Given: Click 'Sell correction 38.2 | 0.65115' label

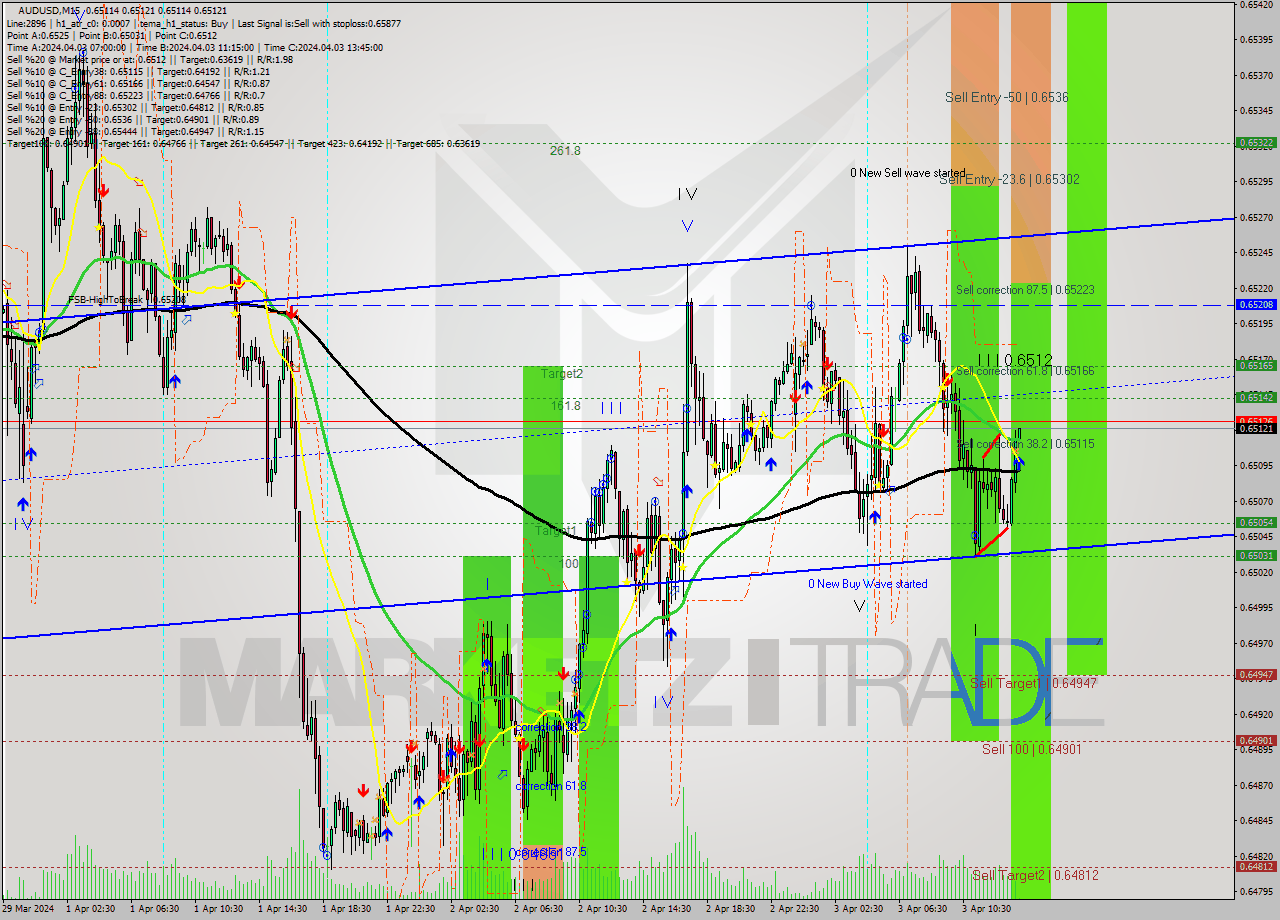Looking at the screenshot, I should point(1025,443).
